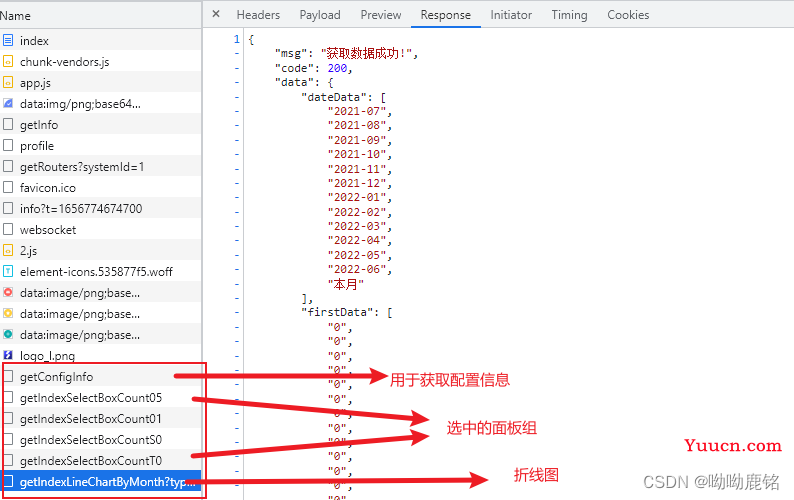Screen dimensions: 794x500
Task: Click the icon box beside getRouters?systemId=1
Action: coord(8,166)
